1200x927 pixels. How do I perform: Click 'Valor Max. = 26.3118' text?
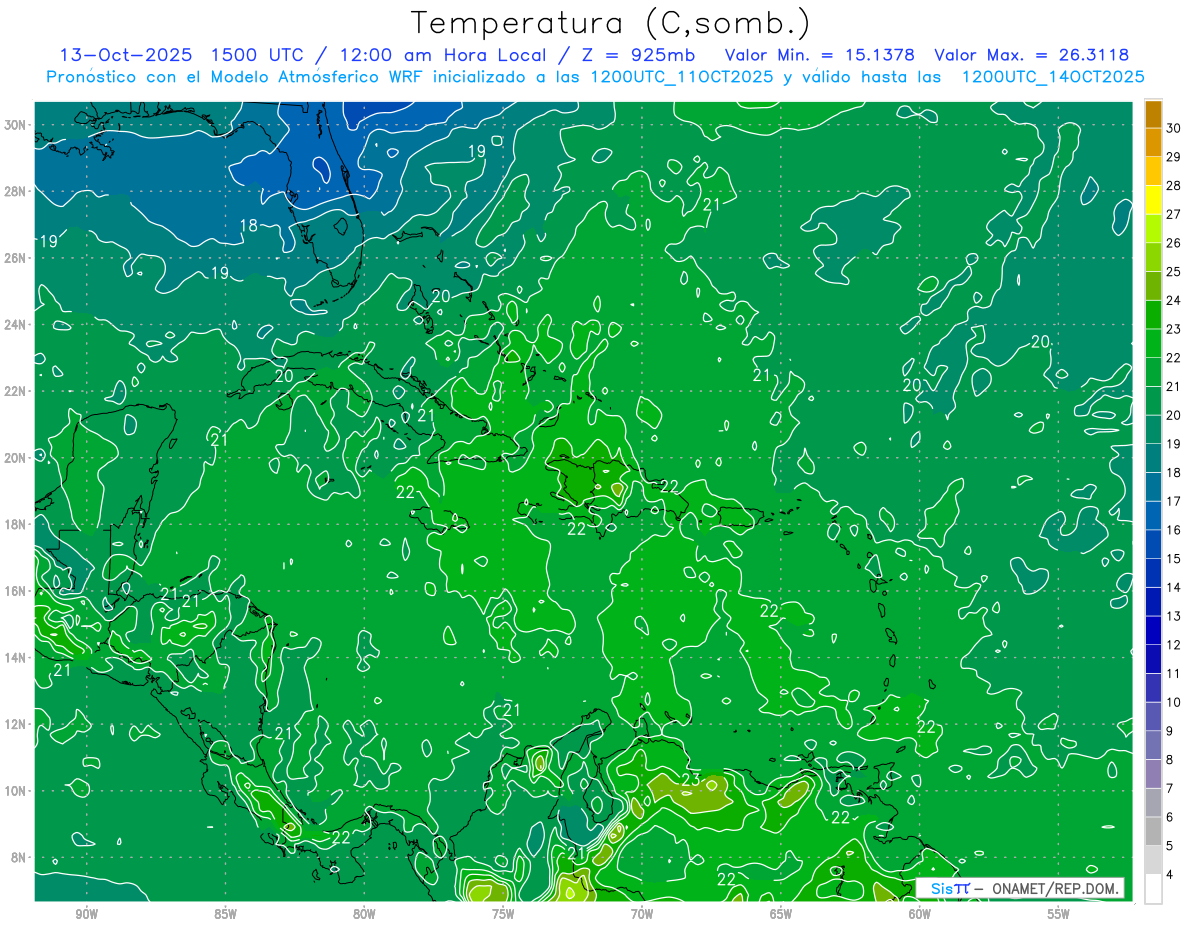(x=1032, y=55)
